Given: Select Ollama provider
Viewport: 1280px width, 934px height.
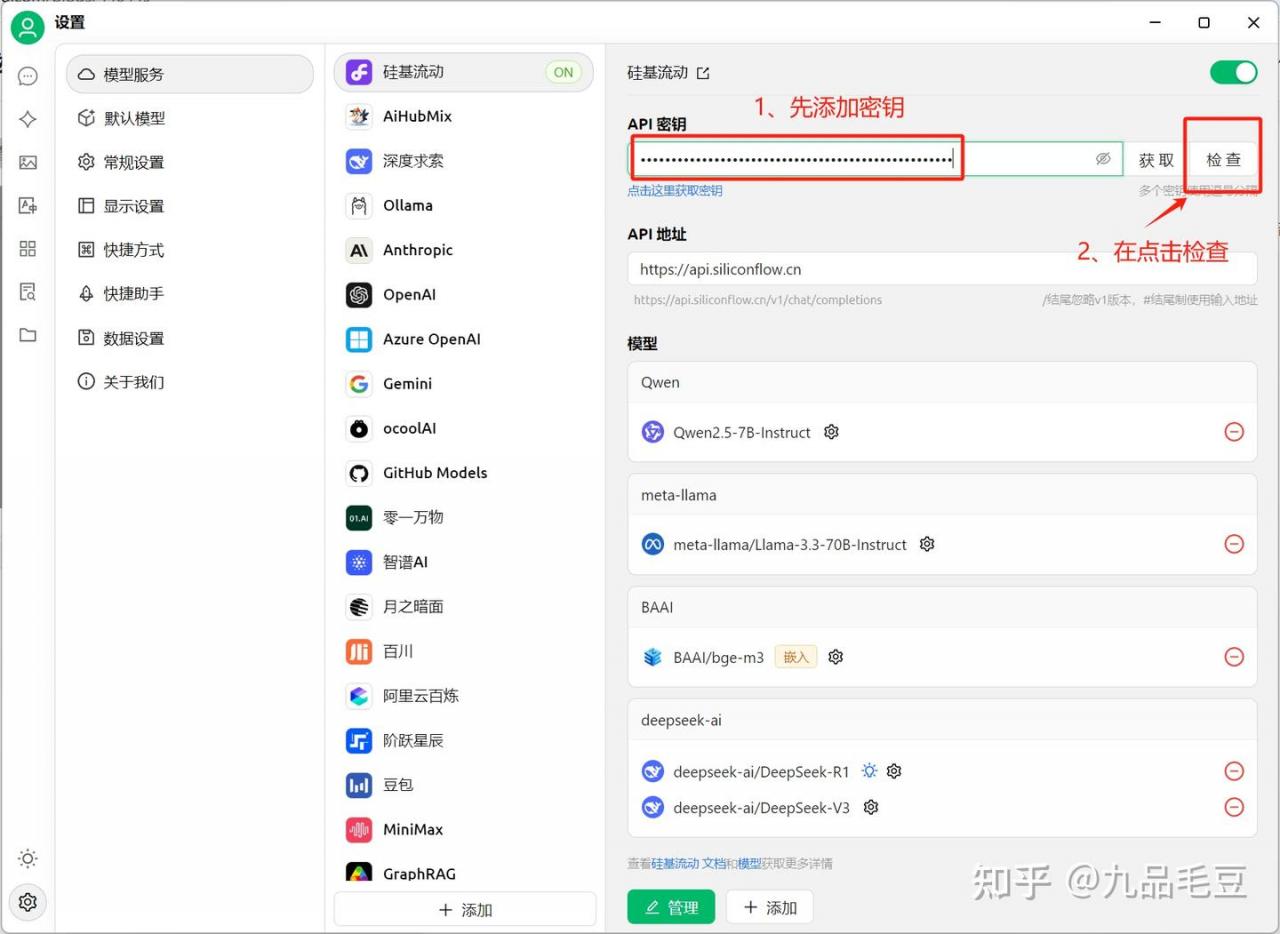Looking at the screenshot, I should pos(464,205).
